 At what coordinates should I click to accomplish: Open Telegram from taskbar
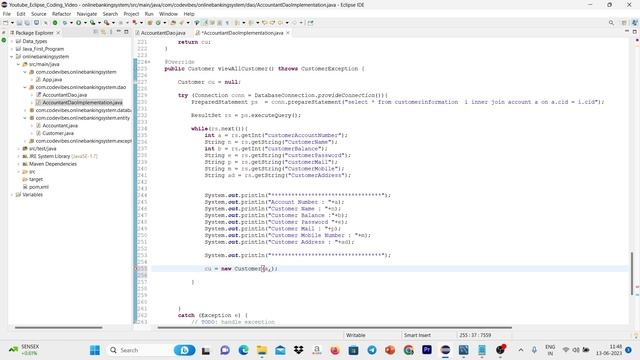pos(372,350)
